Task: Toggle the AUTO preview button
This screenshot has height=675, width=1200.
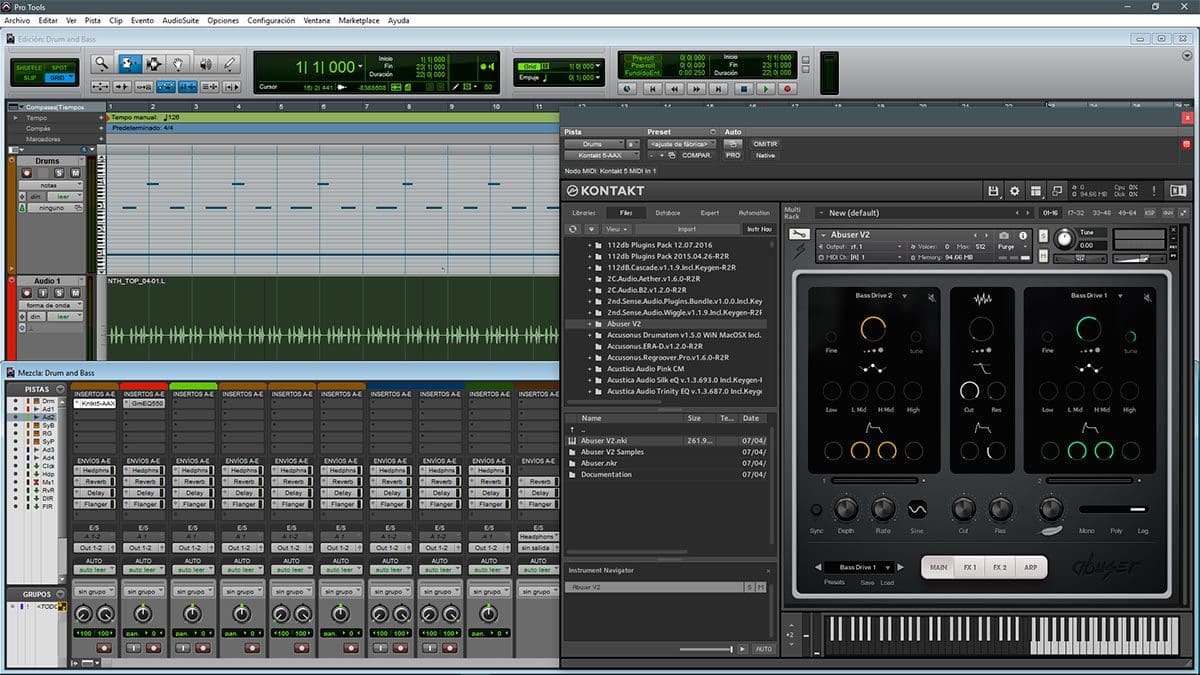Action: tap(763, 649)
